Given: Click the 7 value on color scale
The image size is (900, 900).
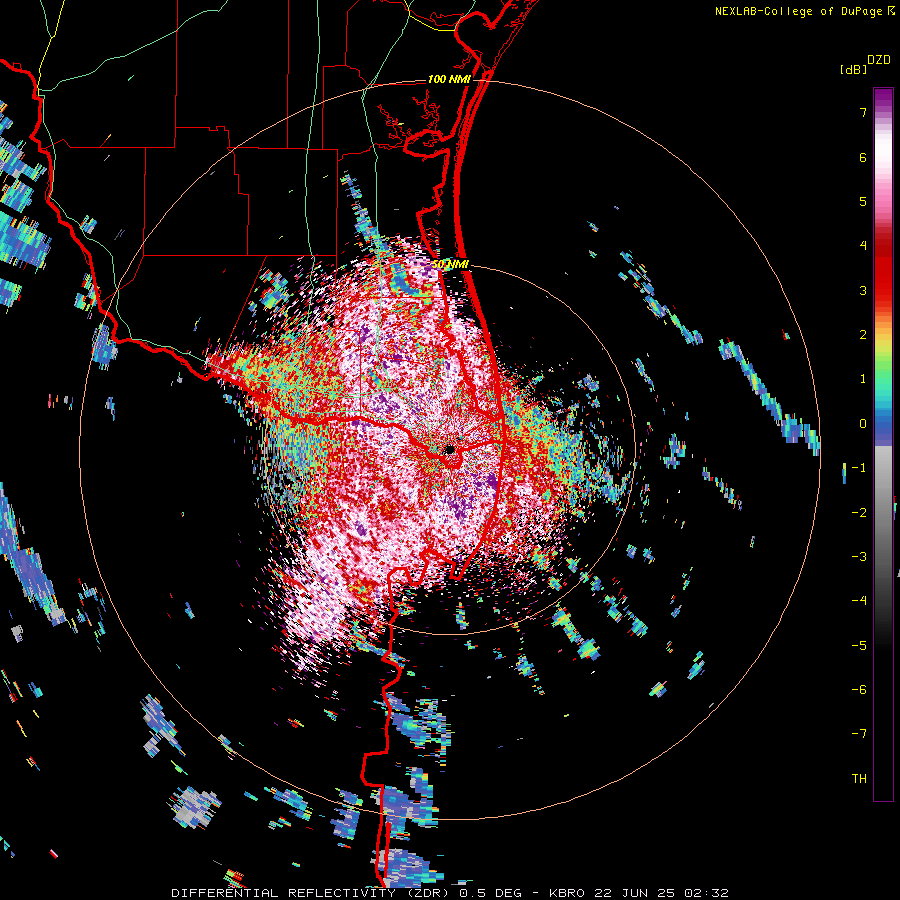Looking at the screenshot, I should [863, 112].
